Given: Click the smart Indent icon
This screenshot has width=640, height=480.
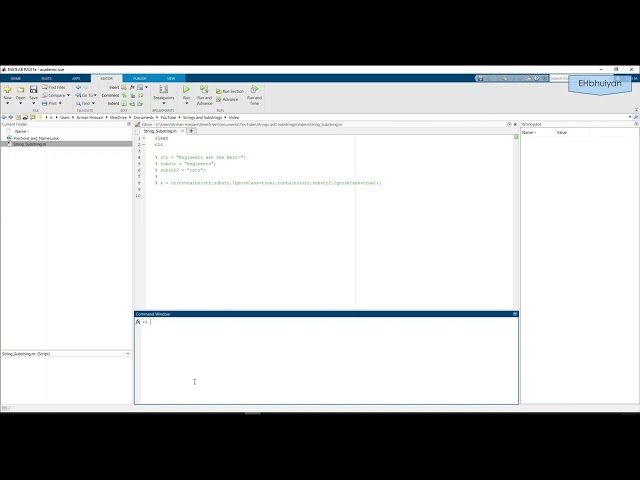Looking at the screenshot, I should point(124,103).
